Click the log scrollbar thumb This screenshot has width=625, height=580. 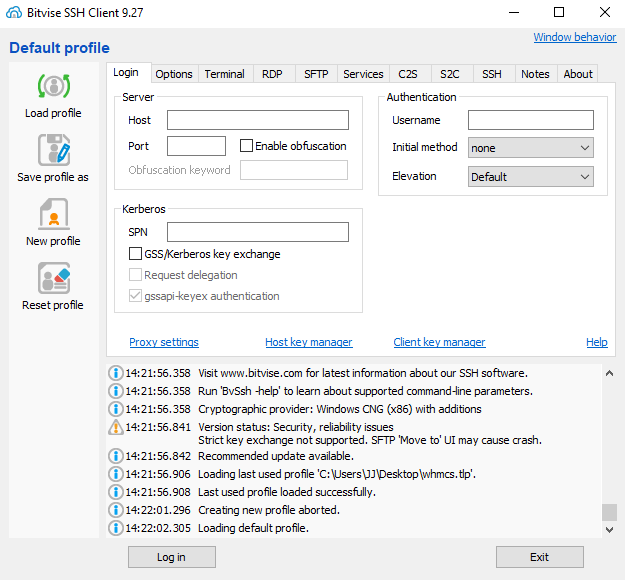point(609,512)
